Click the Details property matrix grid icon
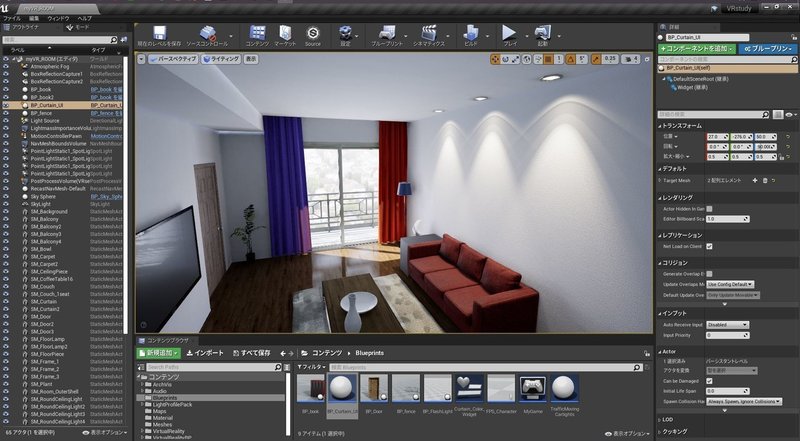 (x=778, y=115)
